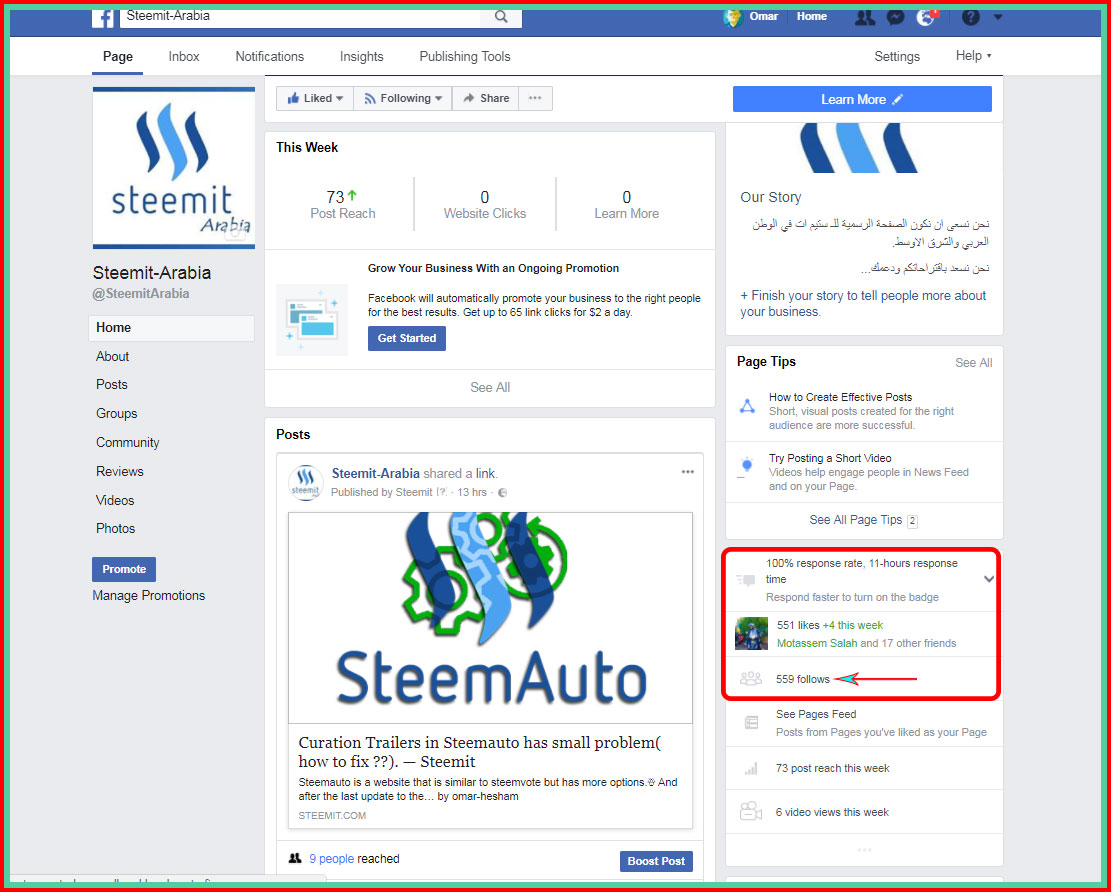Open See All Page Tips link
Image resolution: width=1111 pixels, height=892 pixels.
856,520
